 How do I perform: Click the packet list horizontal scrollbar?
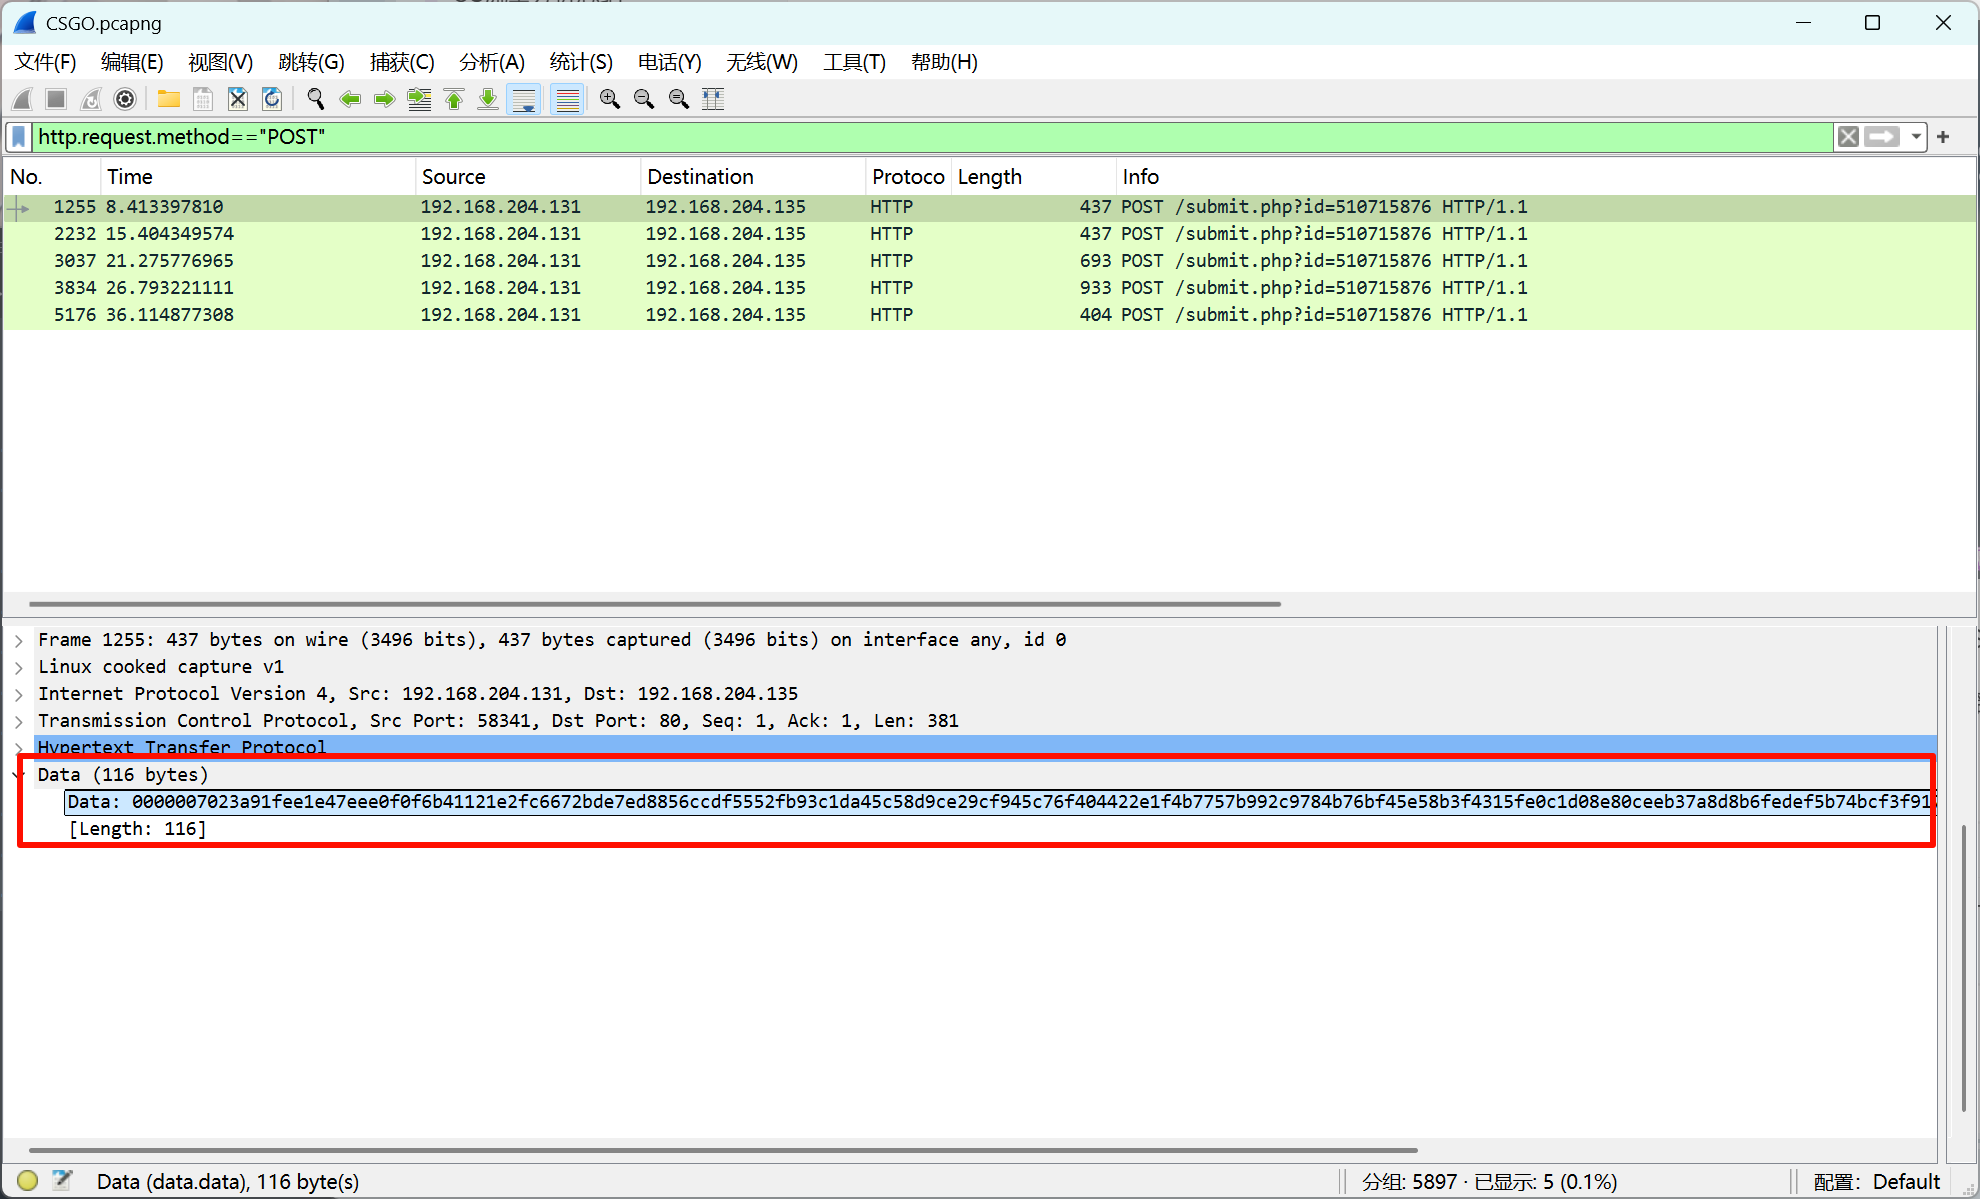coord(655,604)
